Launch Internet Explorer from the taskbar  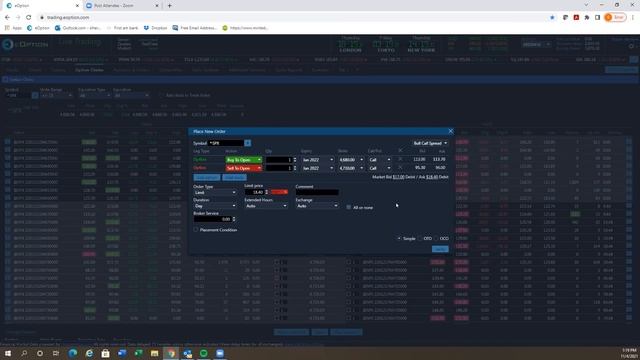(89, 353)
